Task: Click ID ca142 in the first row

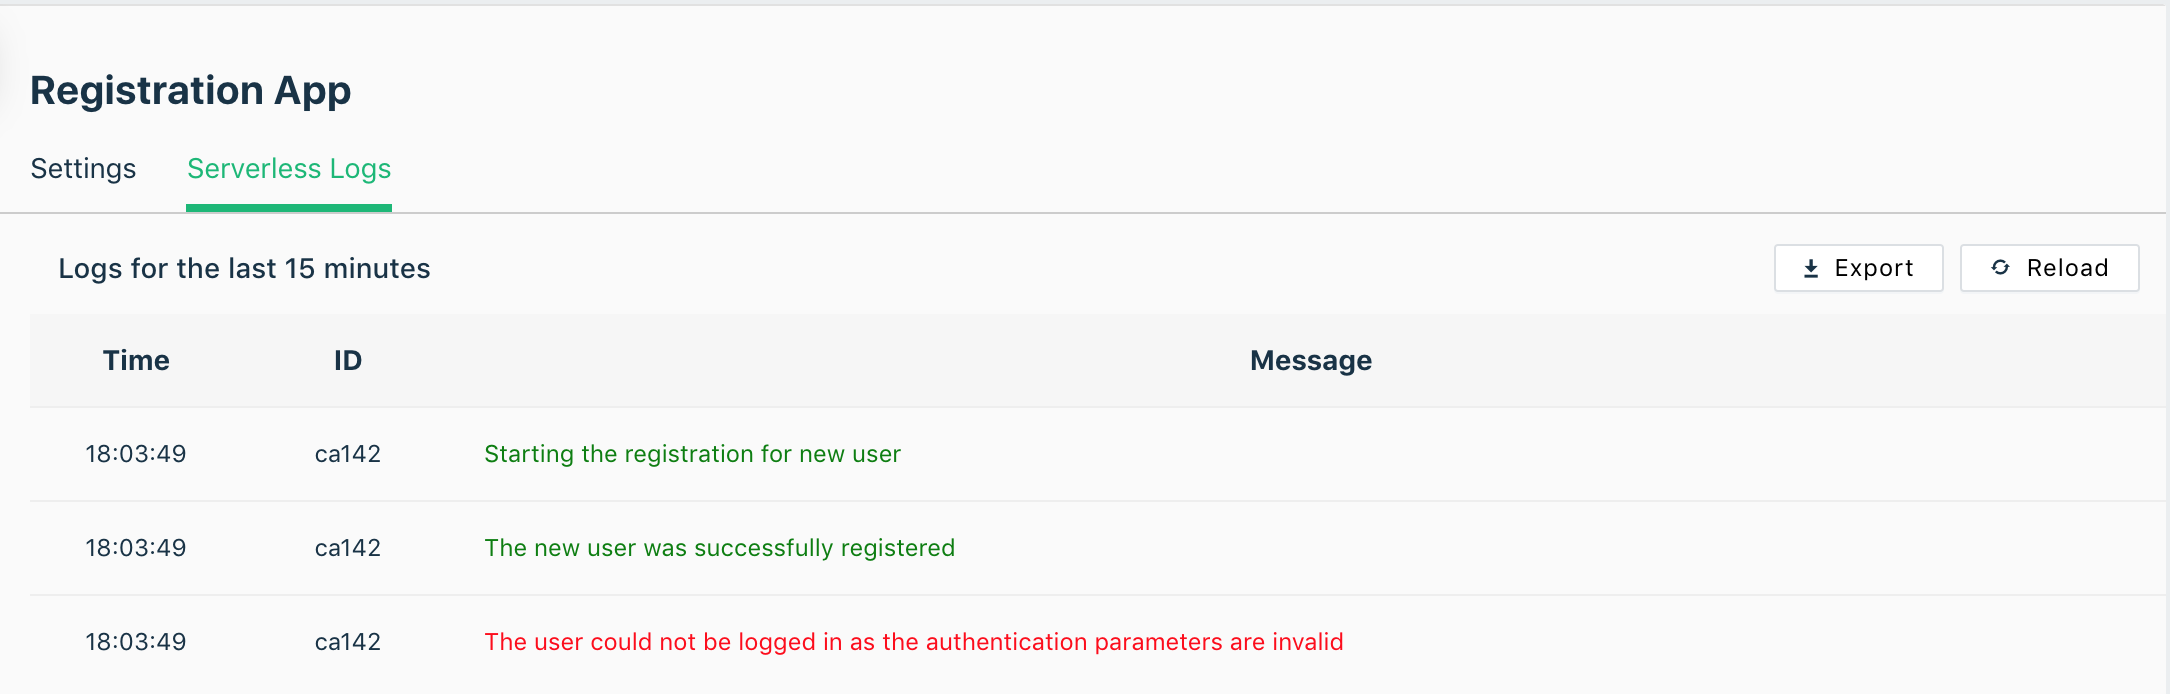Action: click(348, 454)
